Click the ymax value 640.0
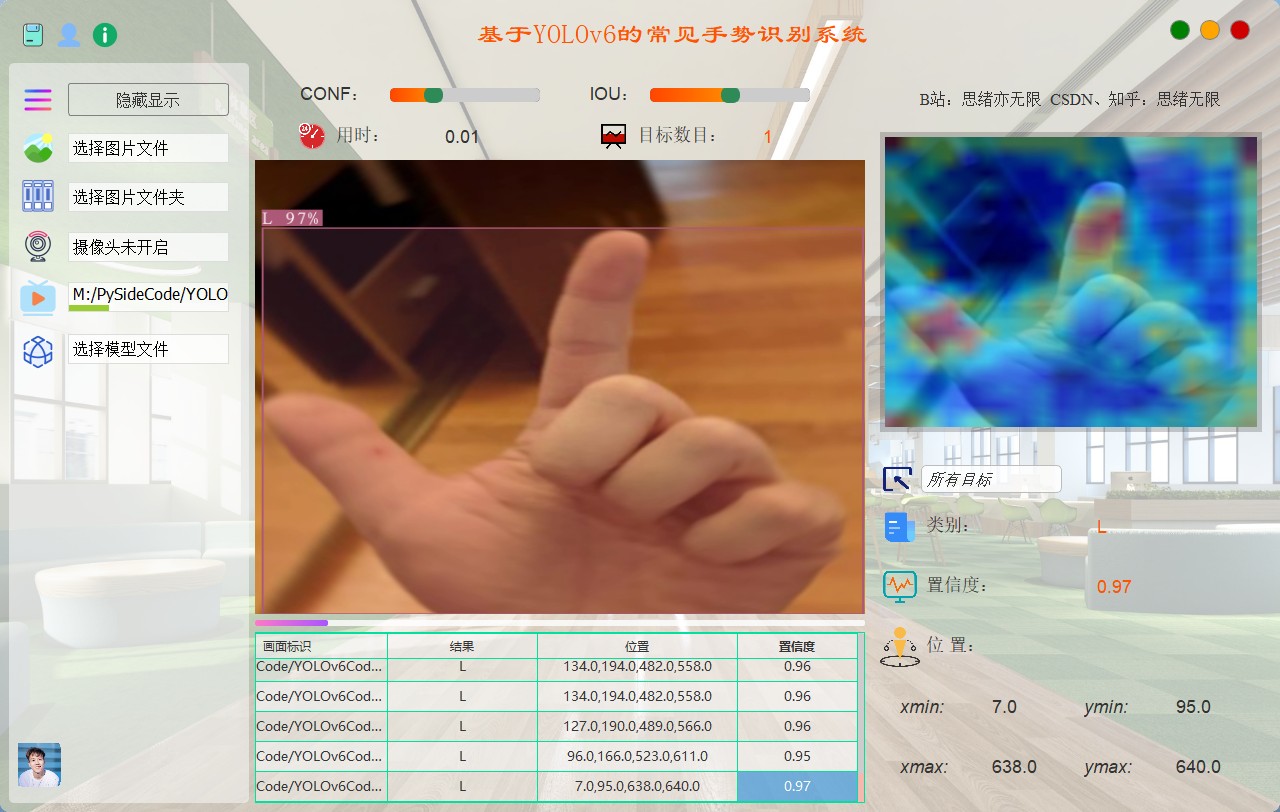 tap(1198, 767)
